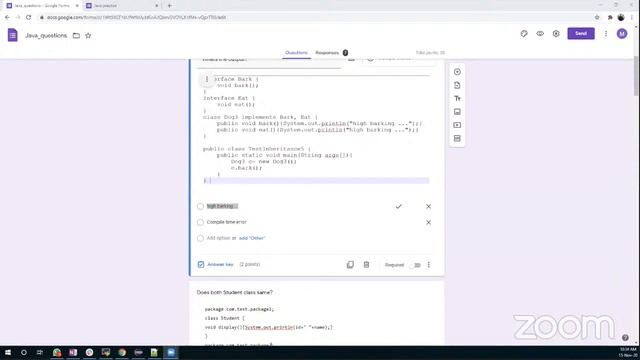Click the purple Send button
This screenshot has width=640, height=360.
coord(581,33)
